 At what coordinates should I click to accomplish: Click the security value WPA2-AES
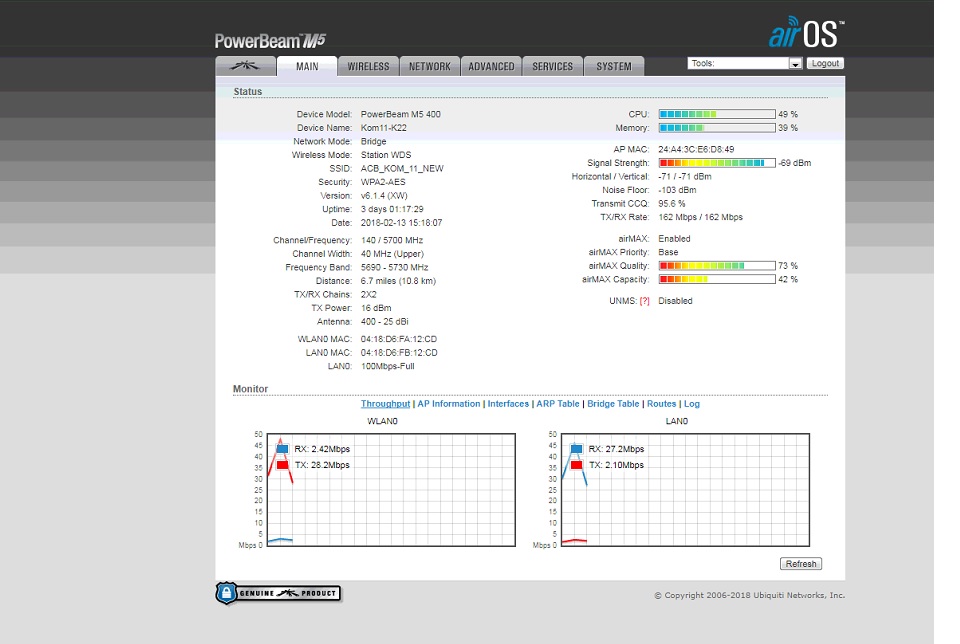click(x=383, y=182)
